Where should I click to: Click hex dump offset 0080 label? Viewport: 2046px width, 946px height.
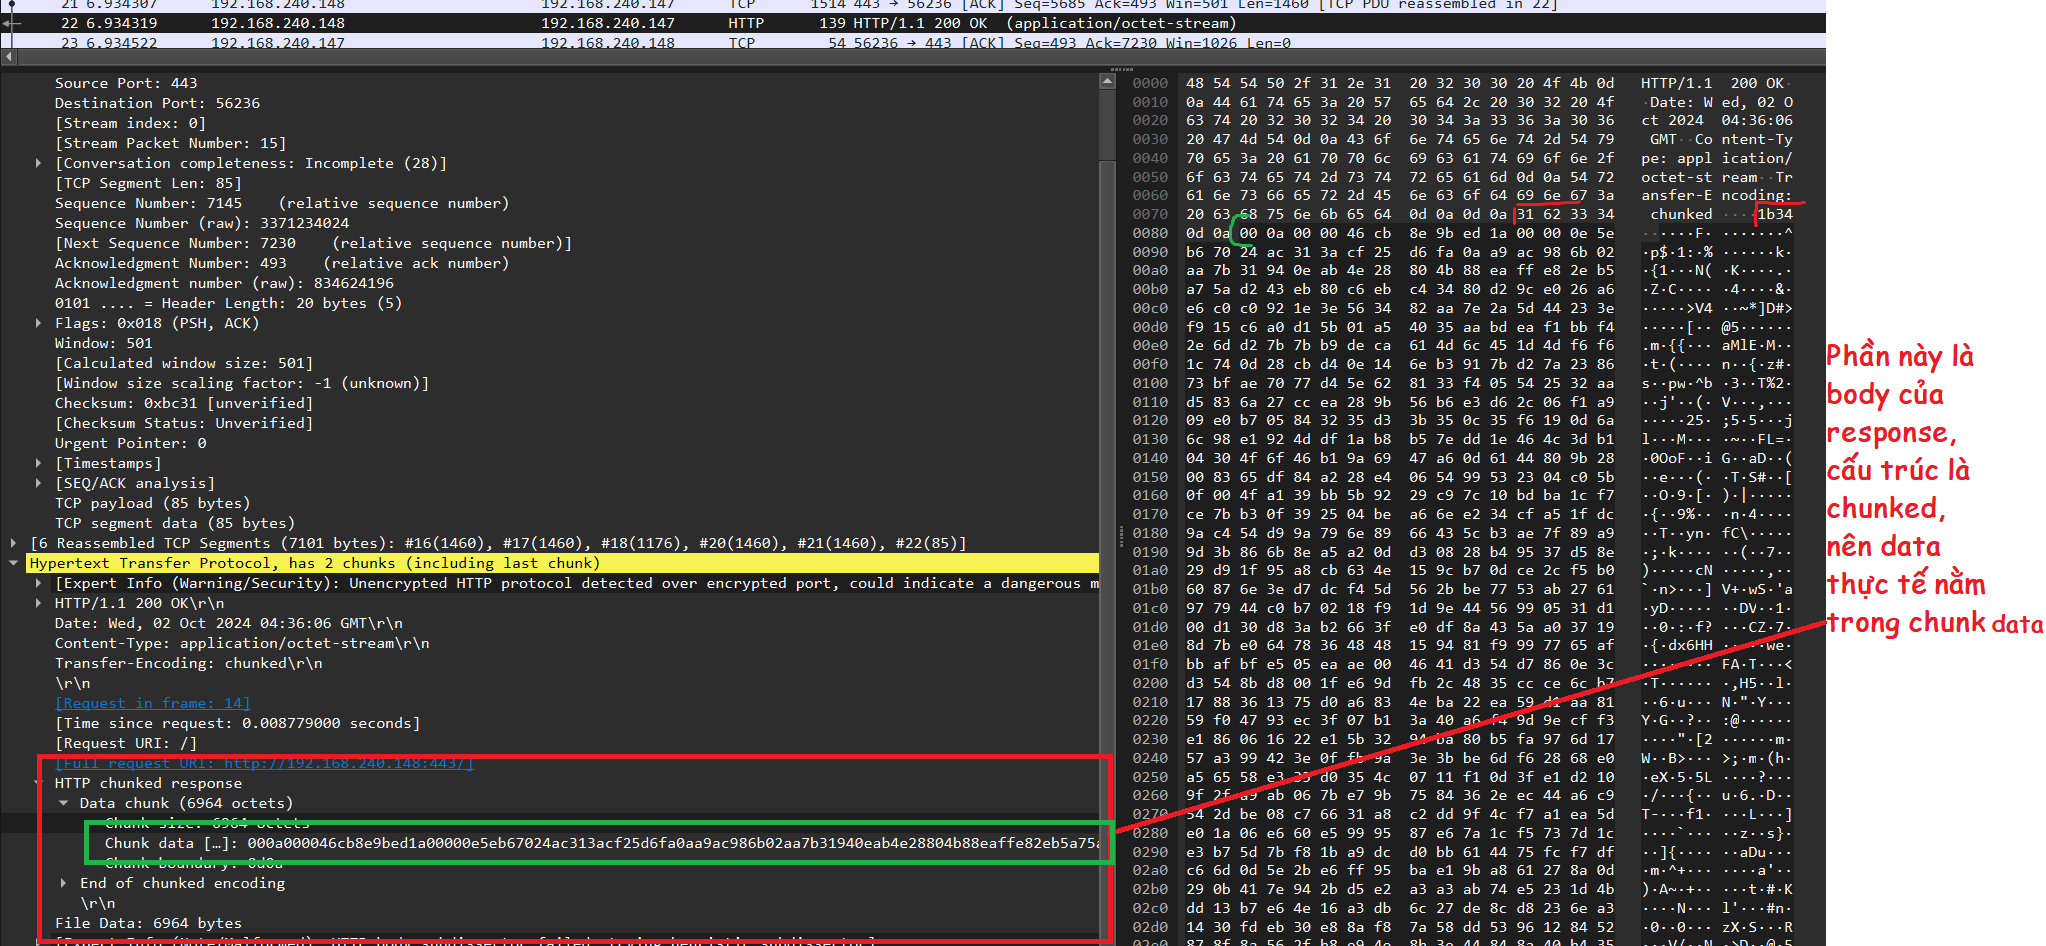tap(1150, 233)
